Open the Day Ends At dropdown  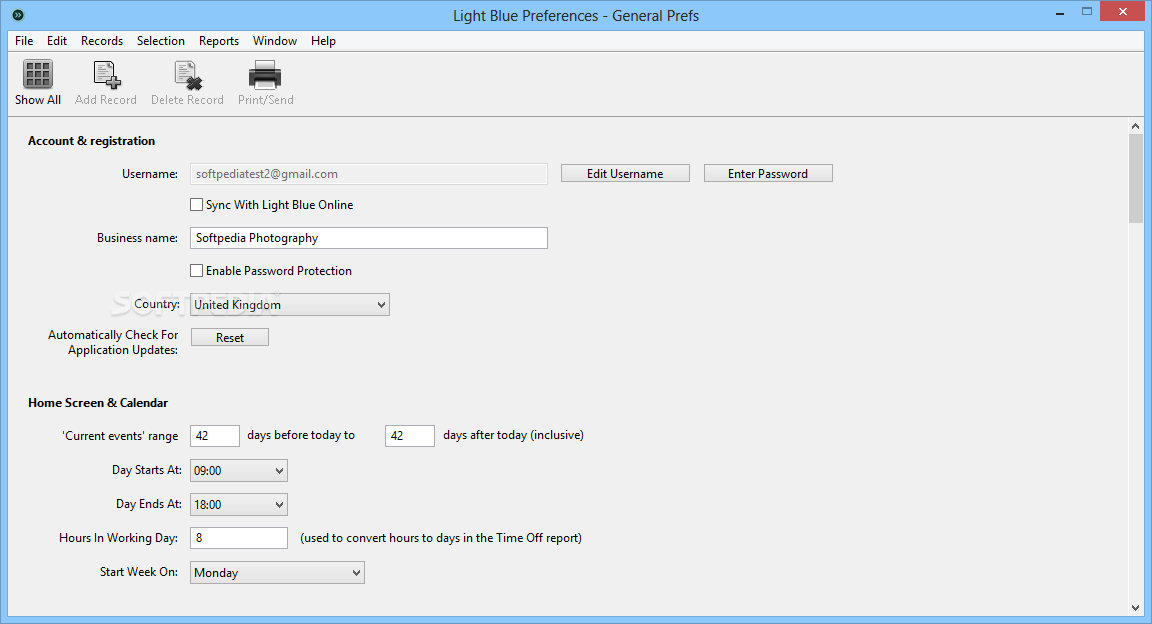tap(239, 504)
